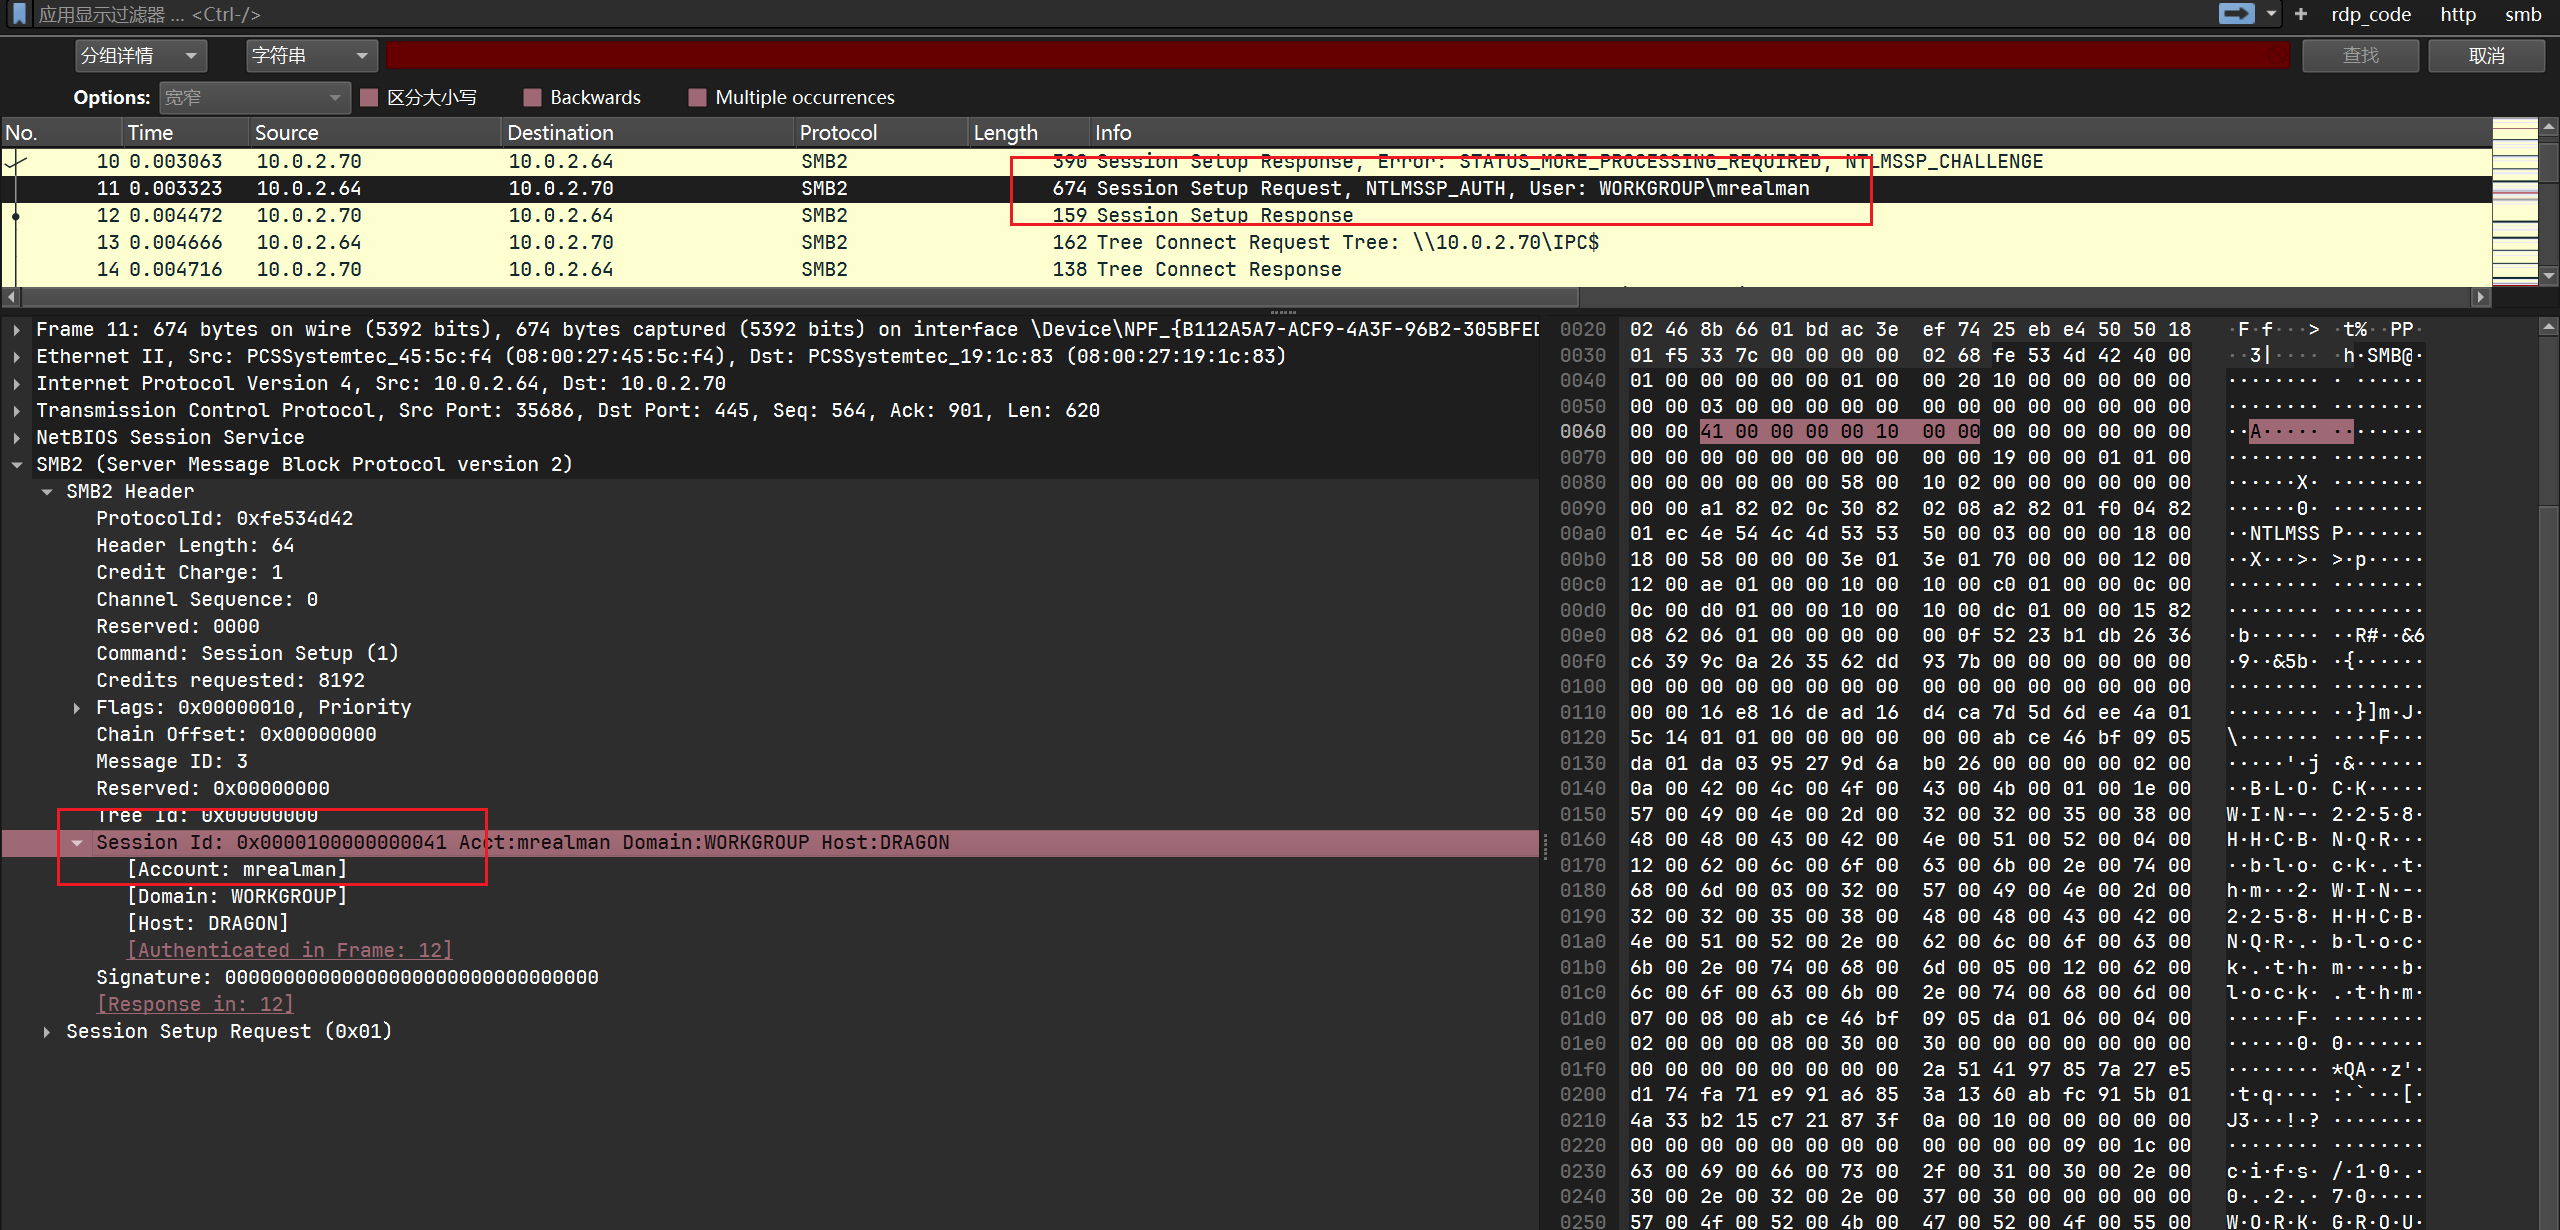The width and height of the screenshot is (2560, 1230).
Task: Expand the Flags: 0x00000010 tree node
Action: (x=77, y=708)
